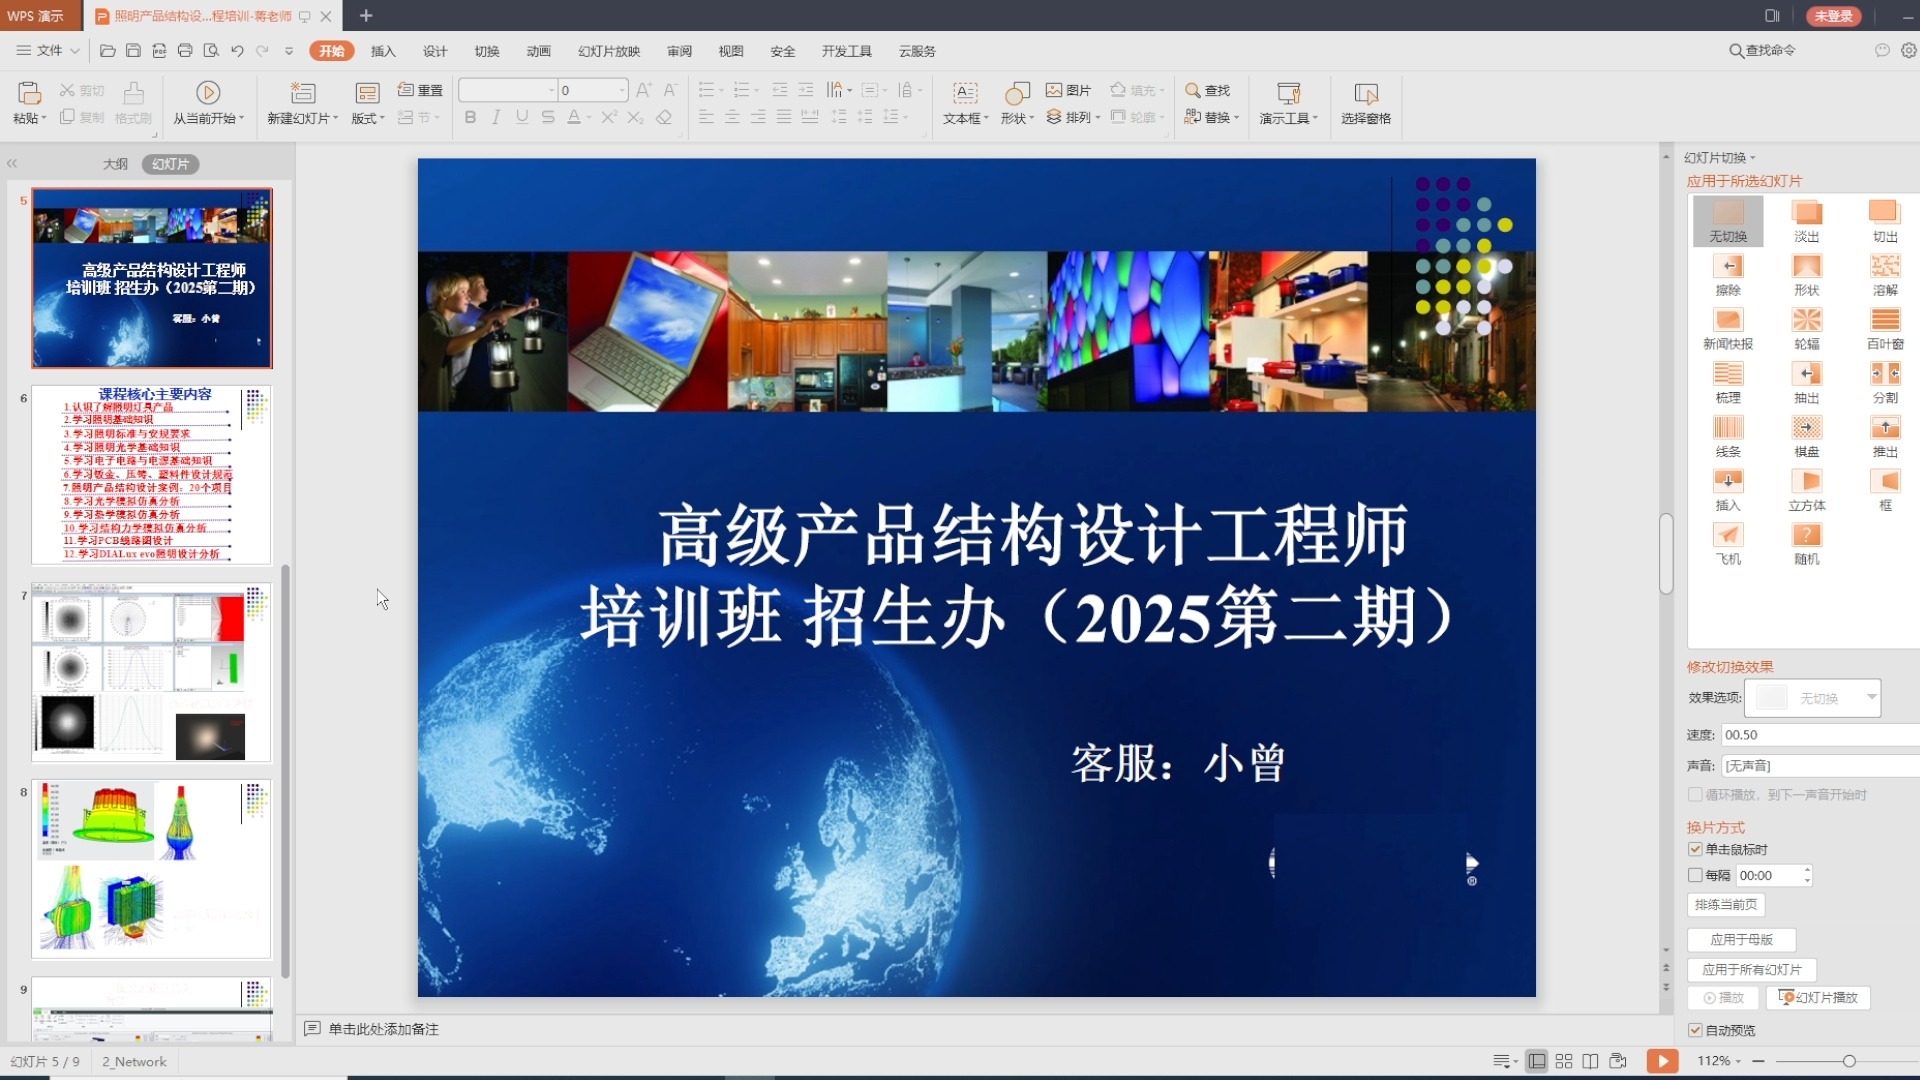
Task: Click the 应用于母版 button
Action: [1741, 940]
